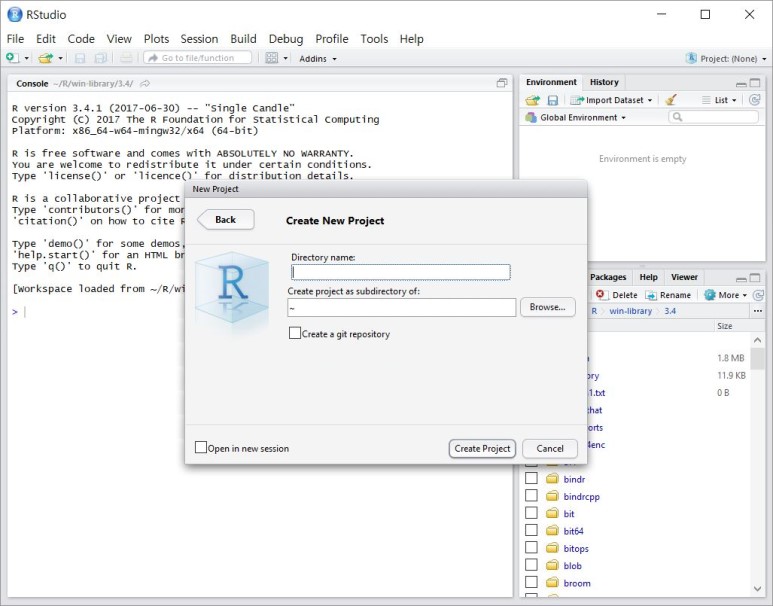Click the Console pane restore icon

click(502, 83)
